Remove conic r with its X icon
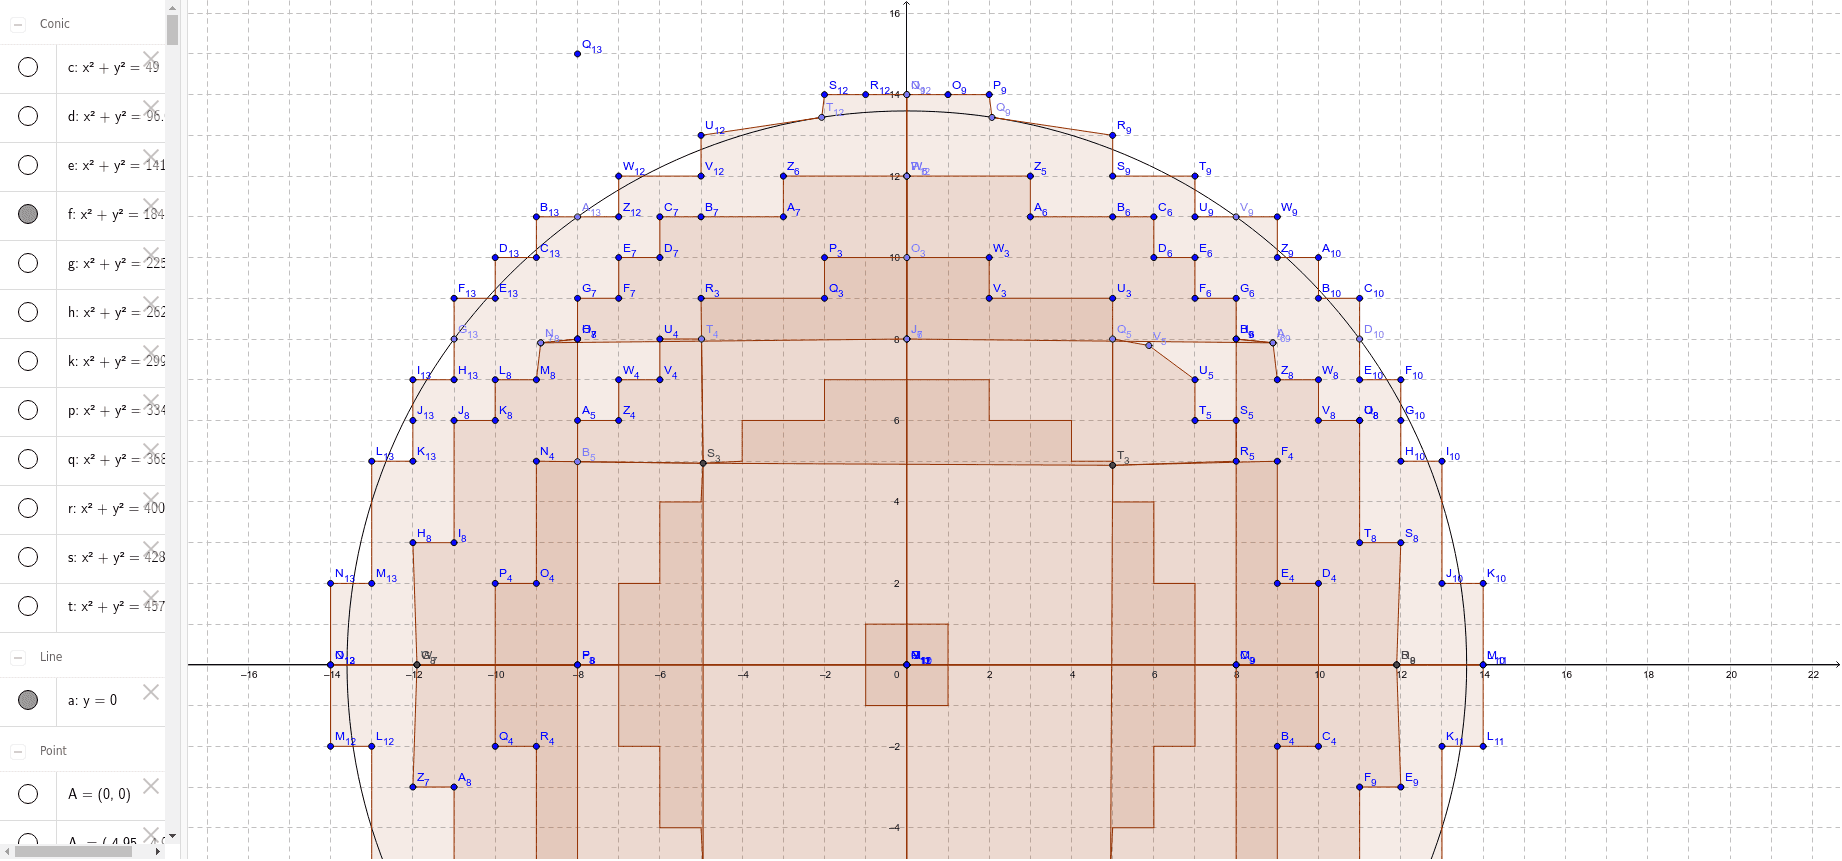The height and width of the screenshot is (861, 1842). [151, 500]
